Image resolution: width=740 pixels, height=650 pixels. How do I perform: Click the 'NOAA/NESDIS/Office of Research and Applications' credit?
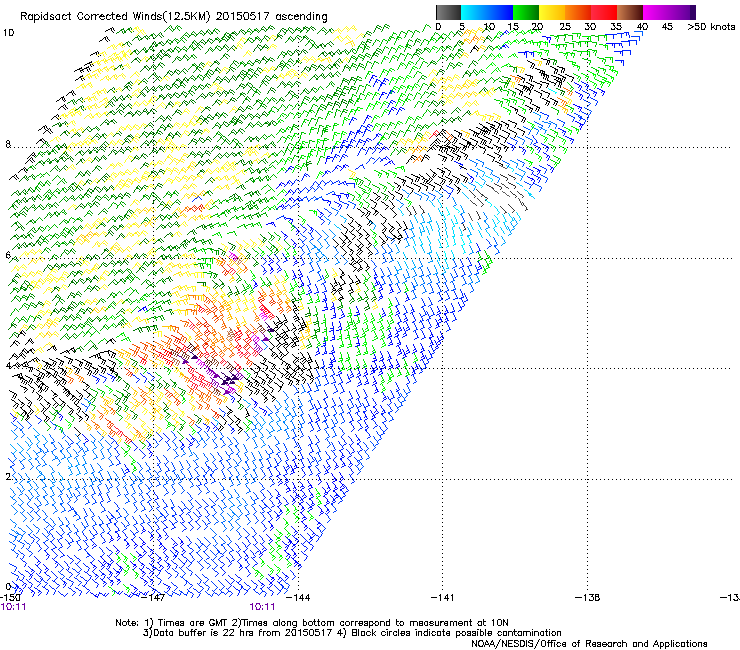[589, 644]
